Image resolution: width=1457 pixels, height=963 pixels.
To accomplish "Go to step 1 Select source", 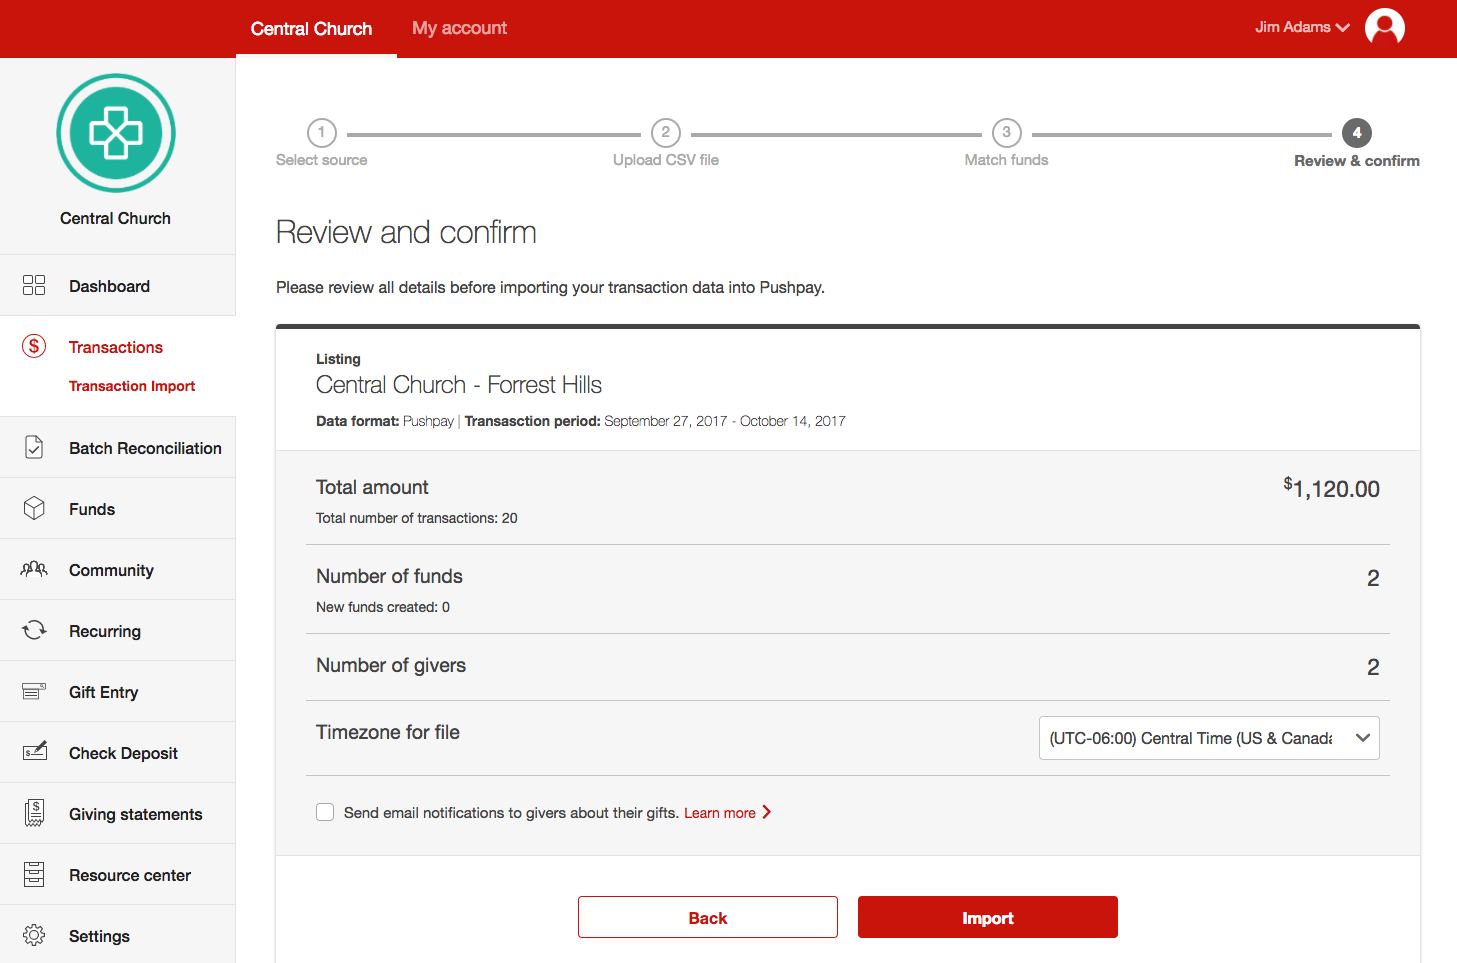I will coord(321,133).
